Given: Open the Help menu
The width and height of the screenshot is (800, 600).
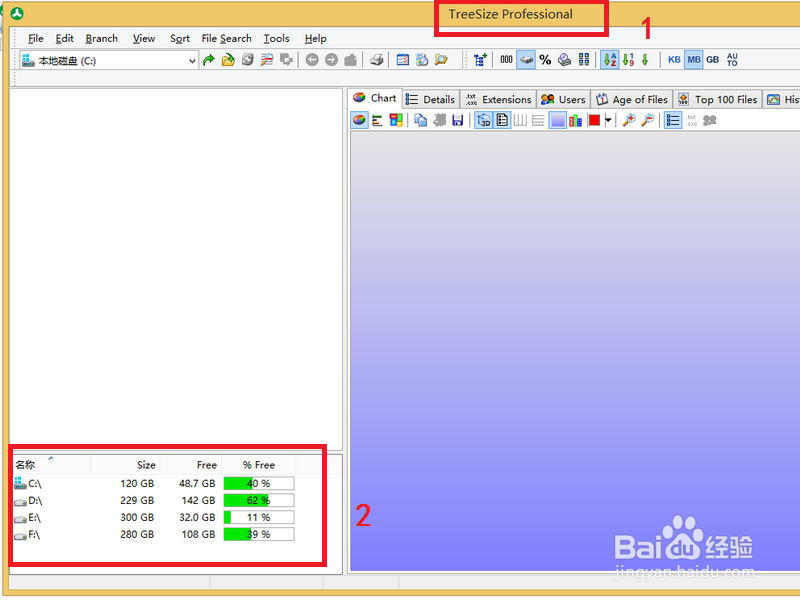Looking at the screenshot, I should 315,39.
